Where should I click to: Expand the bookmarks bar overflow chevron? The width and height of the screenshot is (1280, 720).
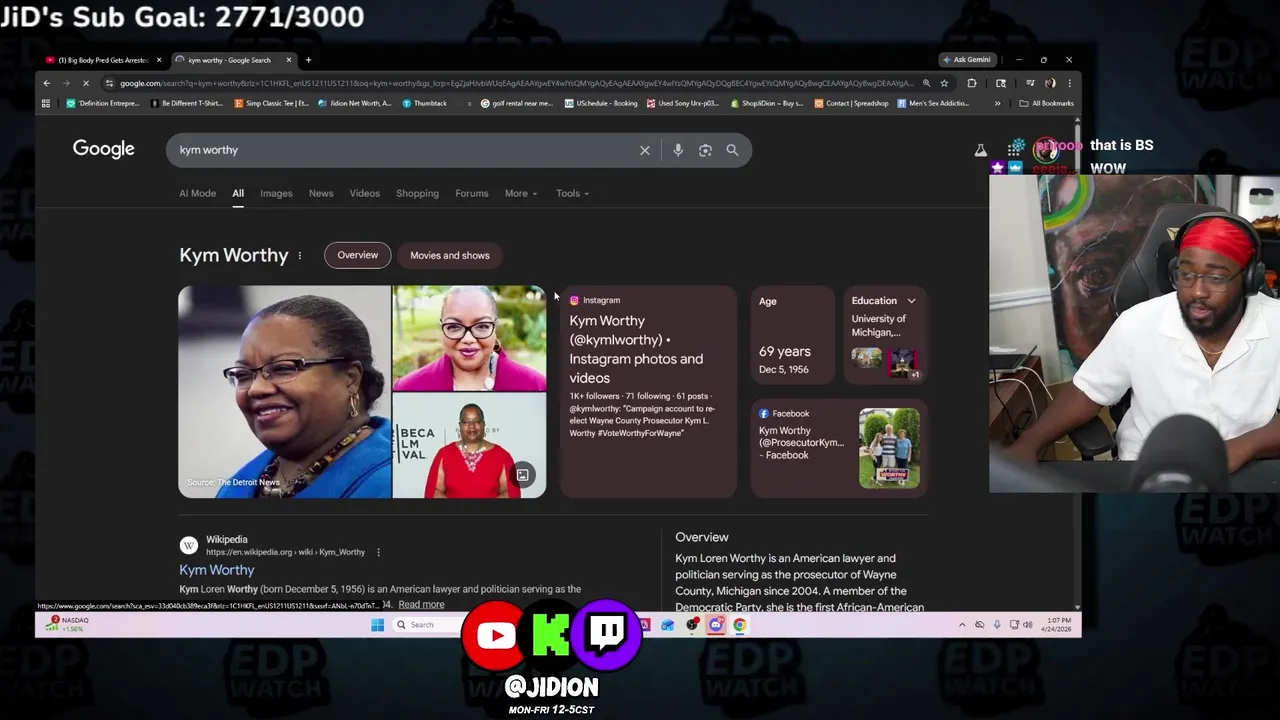click(x=997, y=103)
